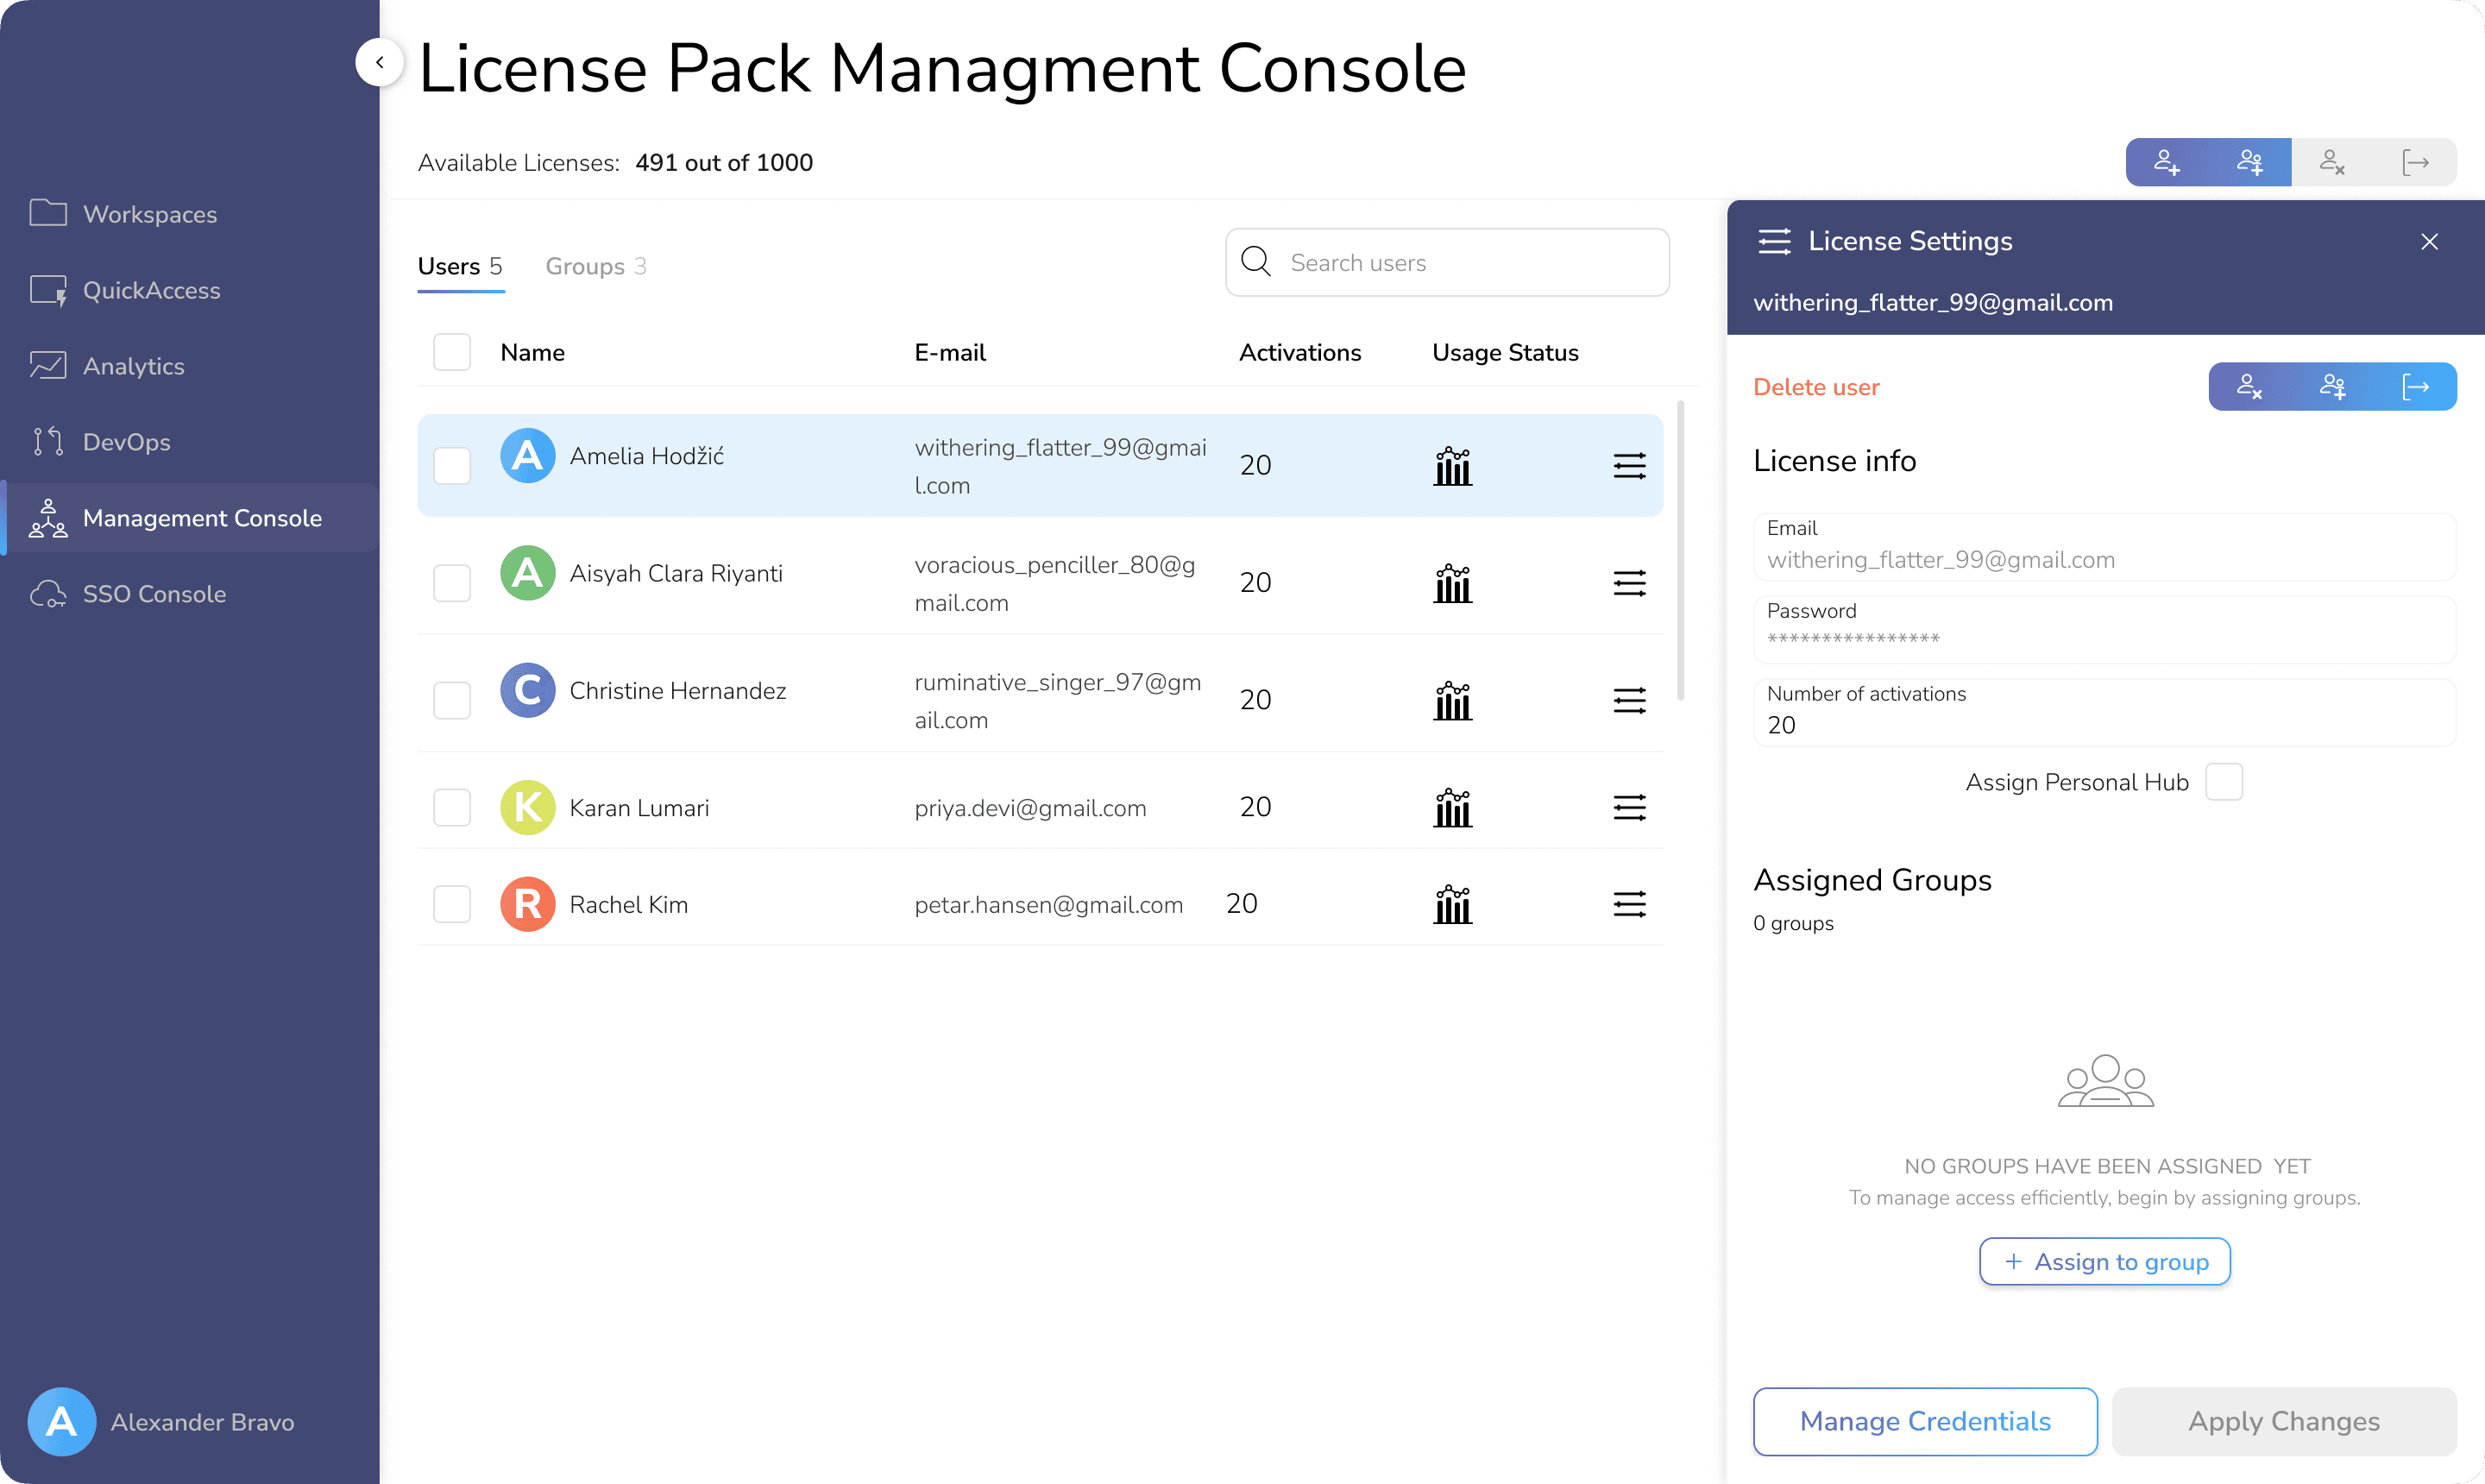Open license settings for Karan Lumari row

pyautogui.click(x=1629, y=808)
